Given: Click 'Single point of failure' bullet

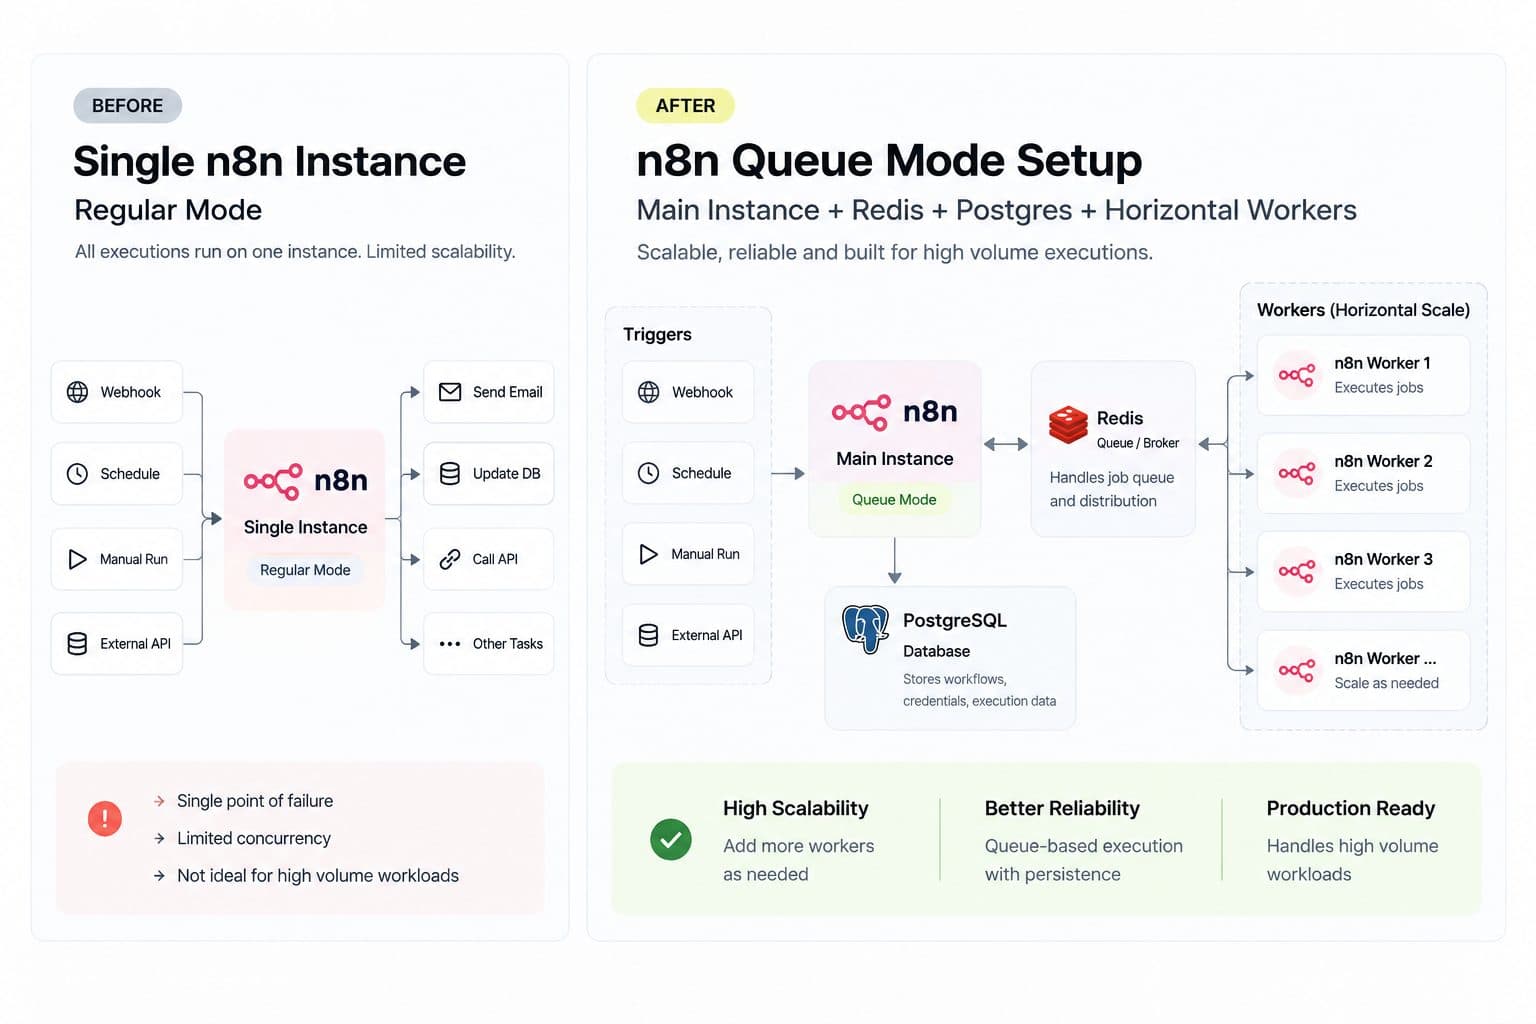Looking at the screenshot, I should tap(255, 801).
